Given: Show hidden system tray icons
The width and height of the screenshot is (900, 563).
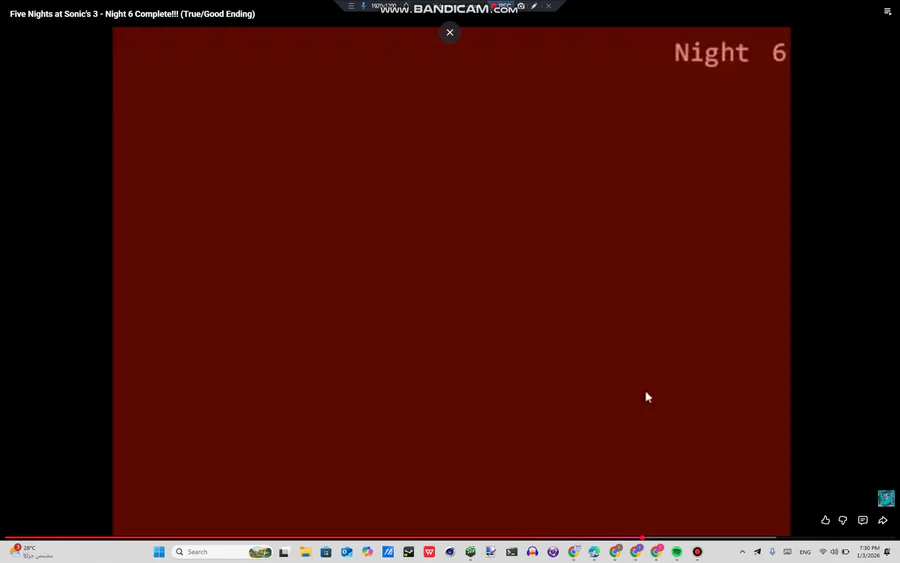Looking at the screenshot, I should click(x=742, y=552).
